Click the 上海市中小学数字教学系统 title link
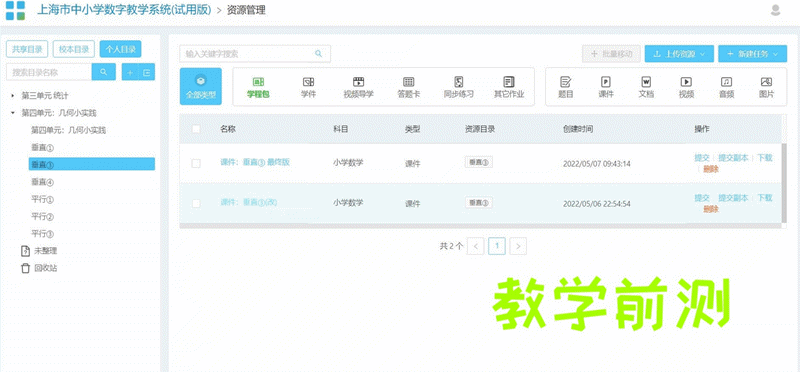Image resolution: width=800 pixels, height=372 pixels. tap(124, 10)
